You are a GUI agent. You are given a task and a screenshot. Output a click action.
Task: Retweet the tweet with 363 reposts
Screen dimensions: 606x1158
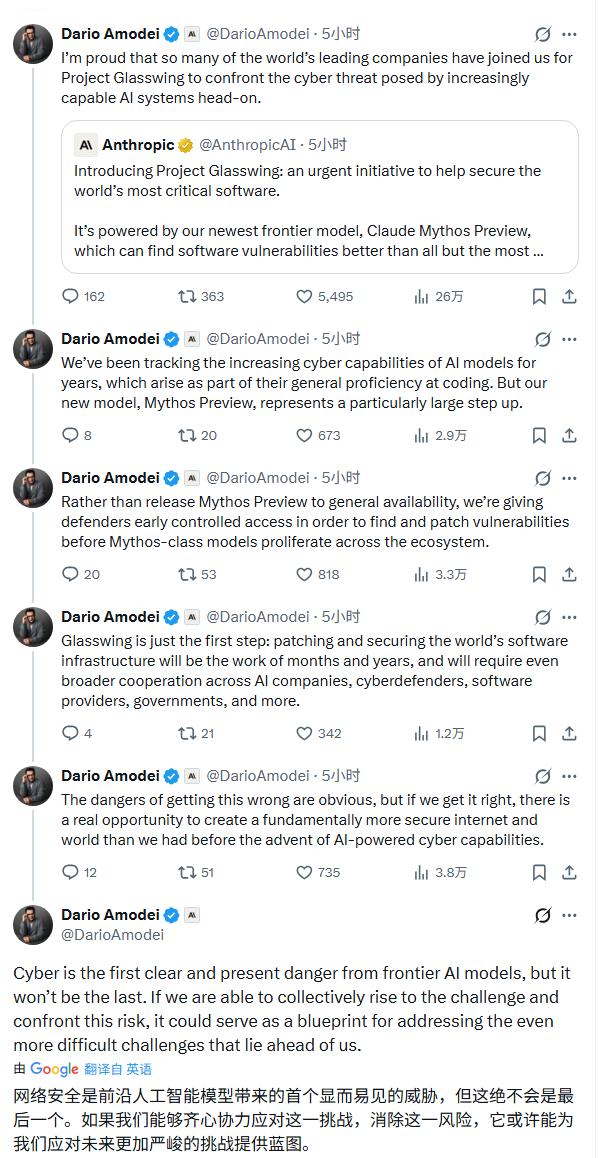tap(187, 296)
